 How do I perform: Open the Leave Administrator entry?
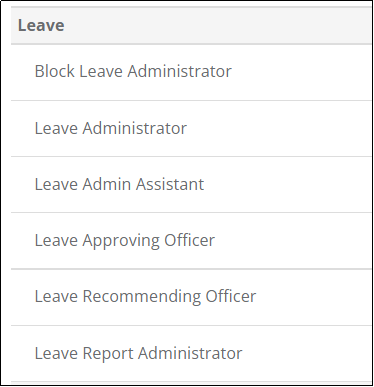(x=191, y=128)
